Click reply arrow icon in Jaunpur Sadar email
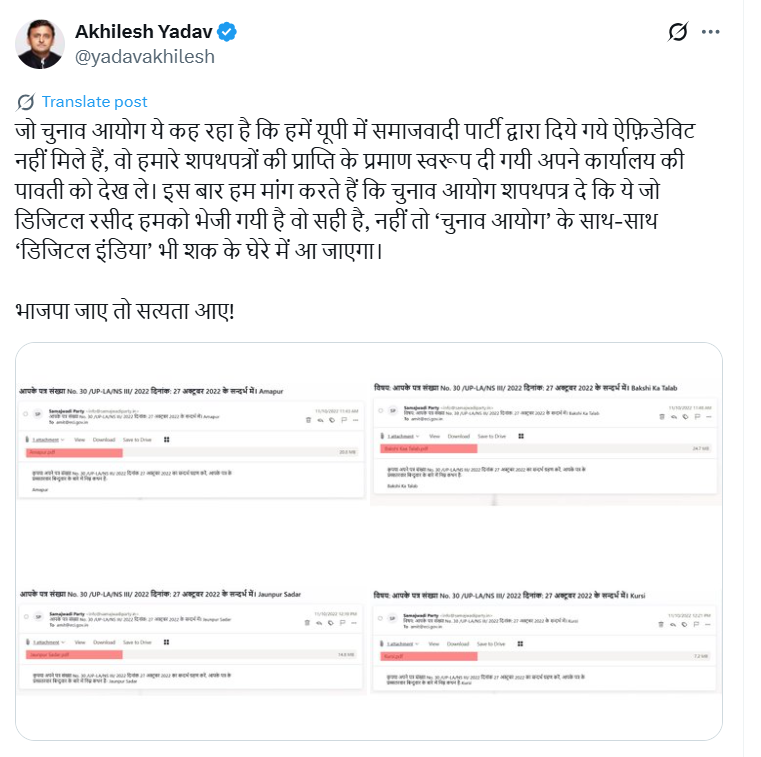 pyautogui.click(x=319, y=623)
